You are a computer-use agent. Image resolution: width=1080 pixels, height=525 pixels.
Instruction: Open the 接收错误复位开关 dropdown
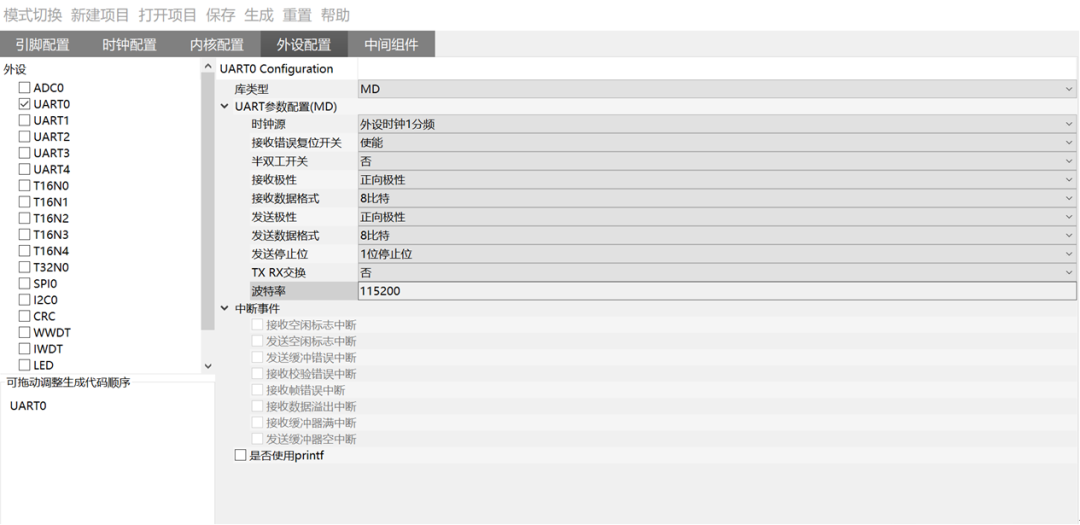pos(716,143)
